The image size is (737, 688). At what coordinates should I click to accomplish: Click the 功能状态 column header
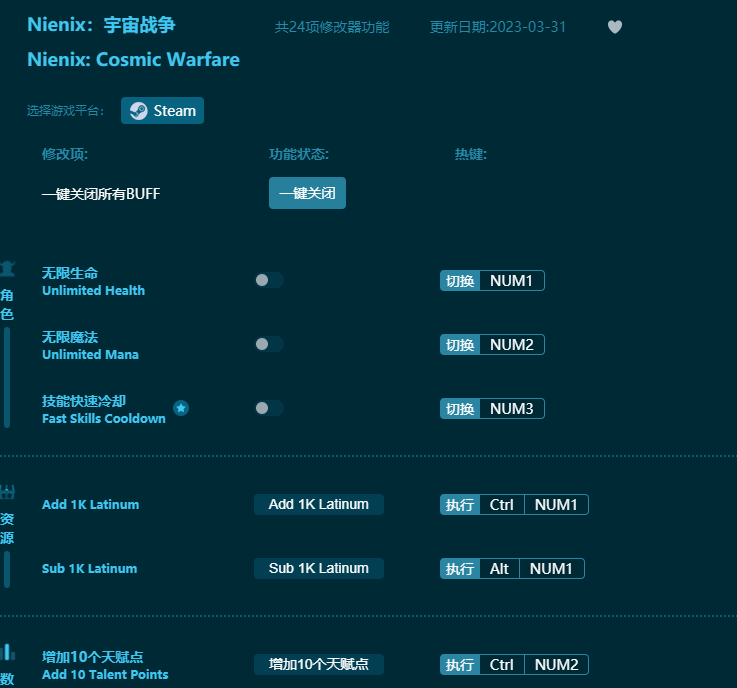(x=299, y=154)
